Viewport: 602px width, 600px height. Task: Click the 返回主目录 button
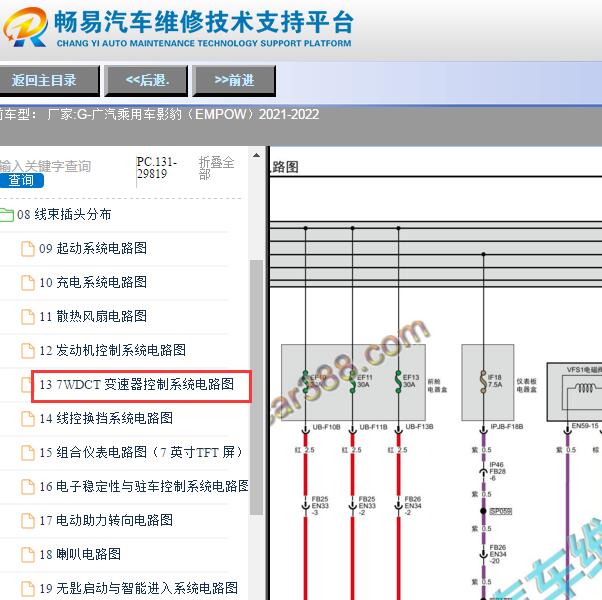[x=49, y=80]
